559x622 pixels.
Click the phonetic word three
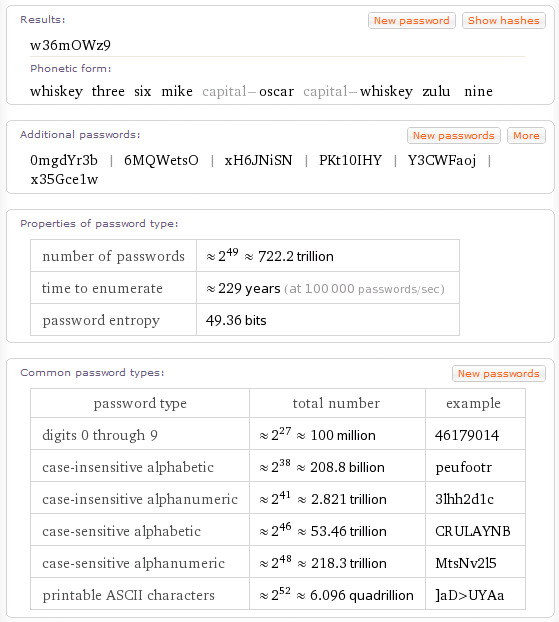point(108,91)
